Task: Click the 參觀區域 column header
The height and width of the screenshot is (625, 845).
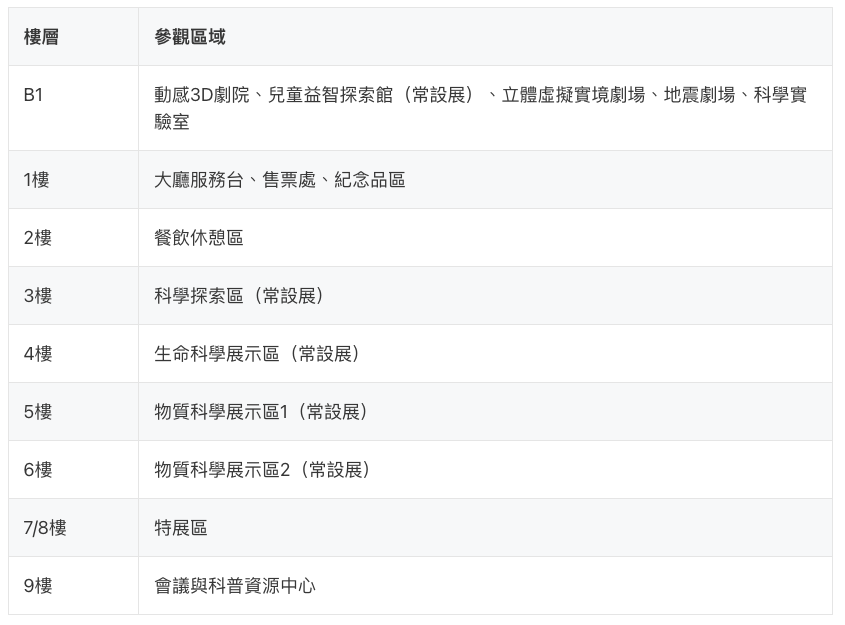Action: coord(190,37)
